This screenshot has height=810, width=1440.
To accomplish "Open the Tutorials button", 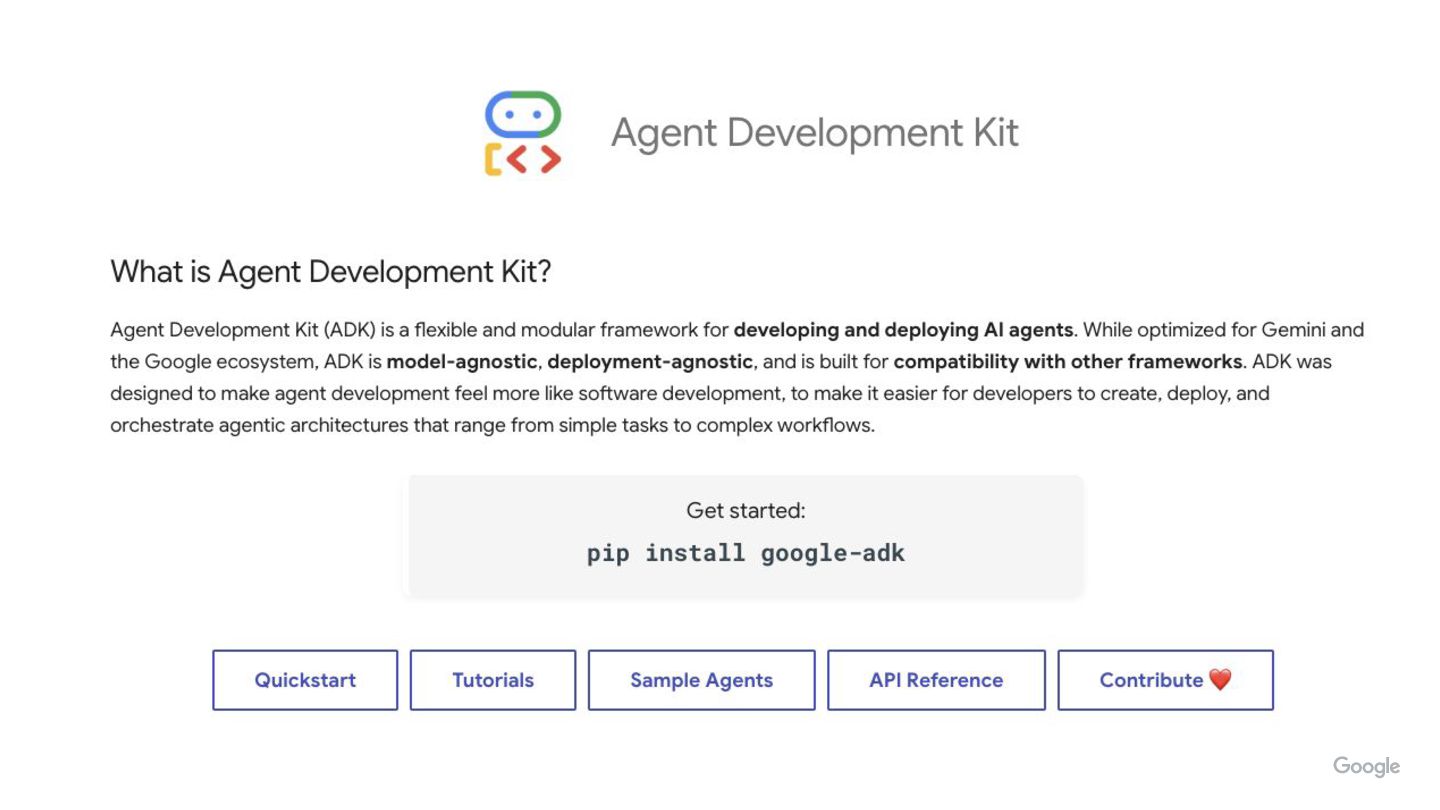I will coord(493,680).
